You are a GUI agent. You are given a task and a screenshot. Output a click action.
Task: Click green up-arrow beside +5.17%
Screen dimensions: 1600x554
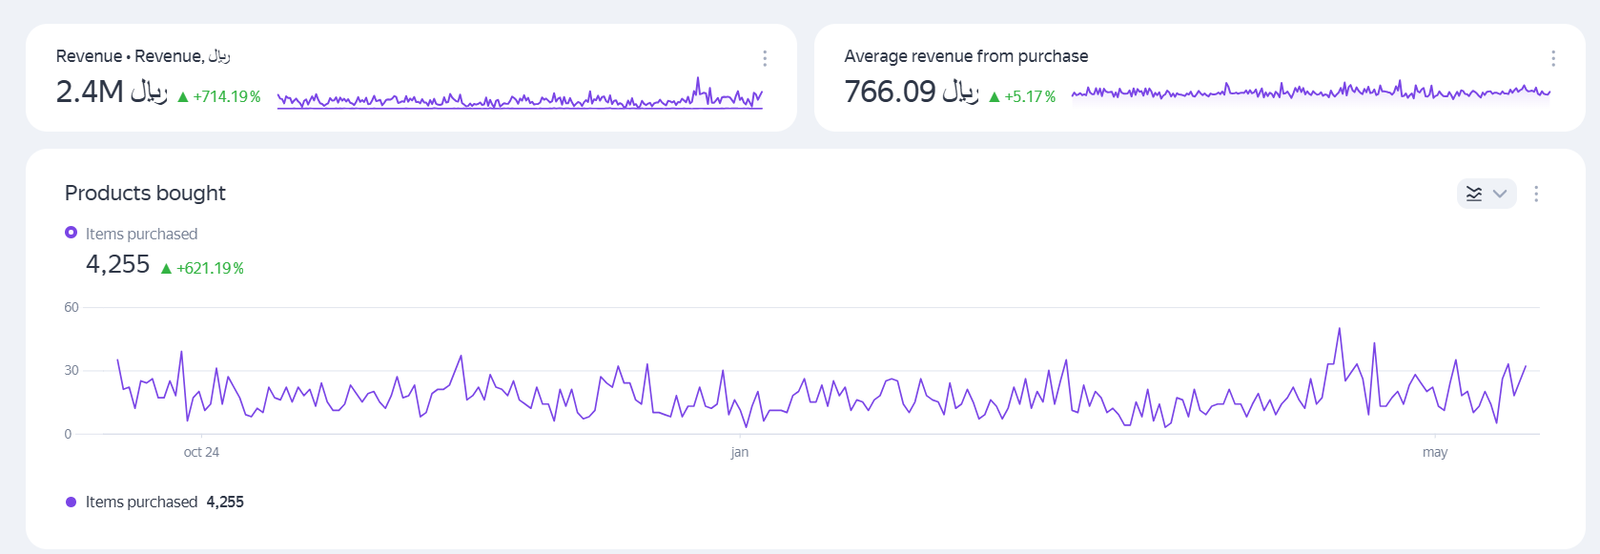pos(994,97)
